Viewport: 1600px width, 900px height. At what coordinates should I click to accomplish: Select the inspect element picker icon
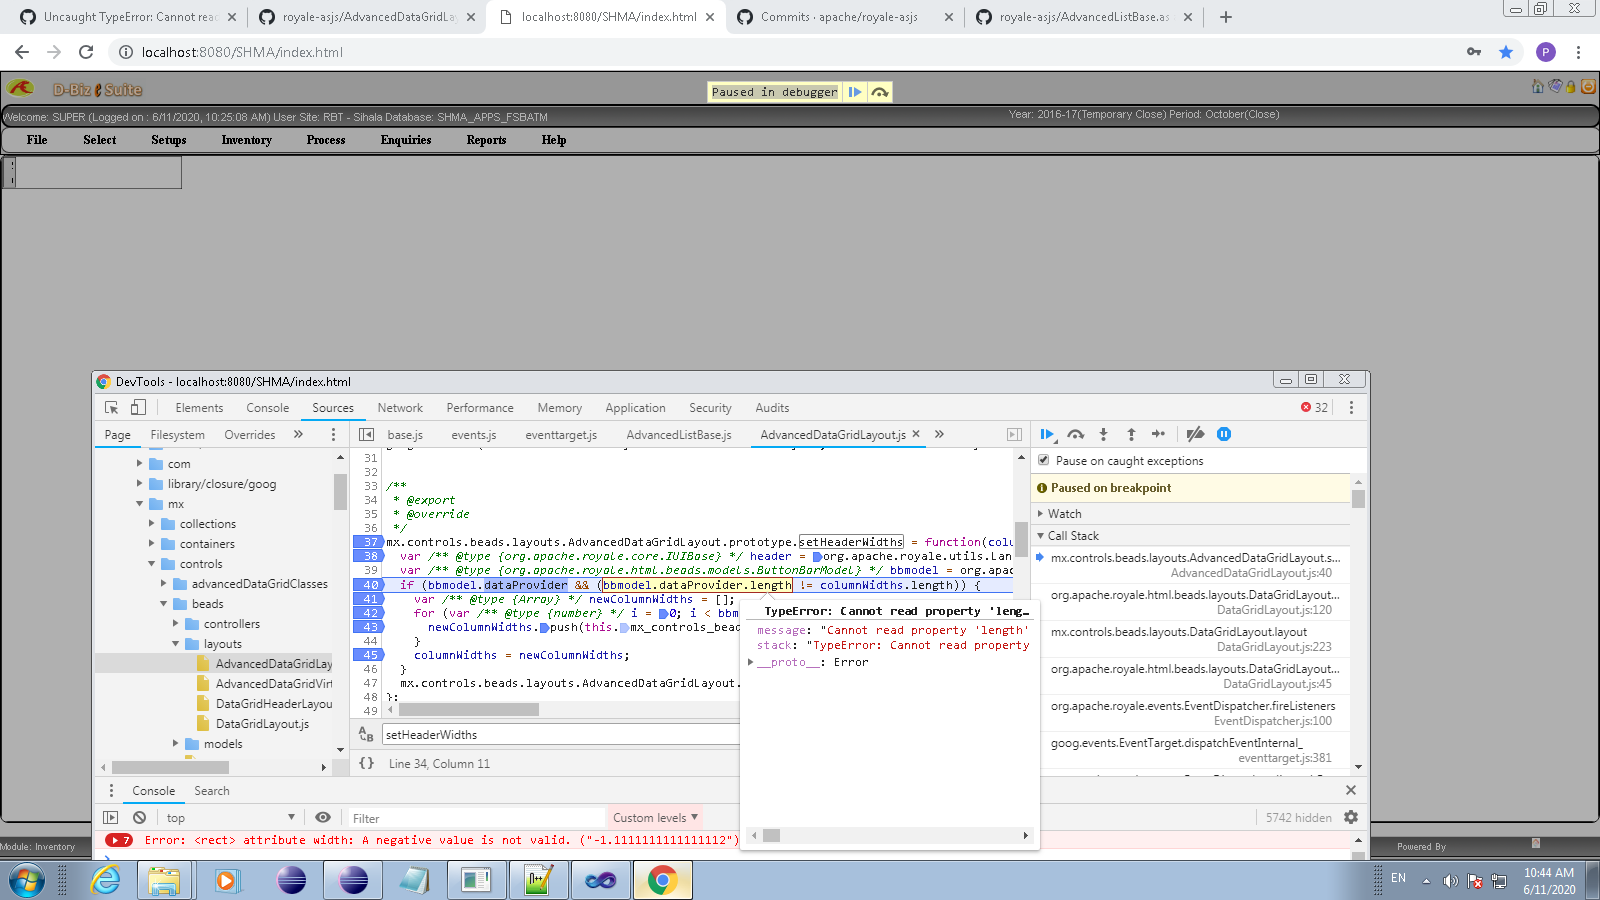[112, 408]
